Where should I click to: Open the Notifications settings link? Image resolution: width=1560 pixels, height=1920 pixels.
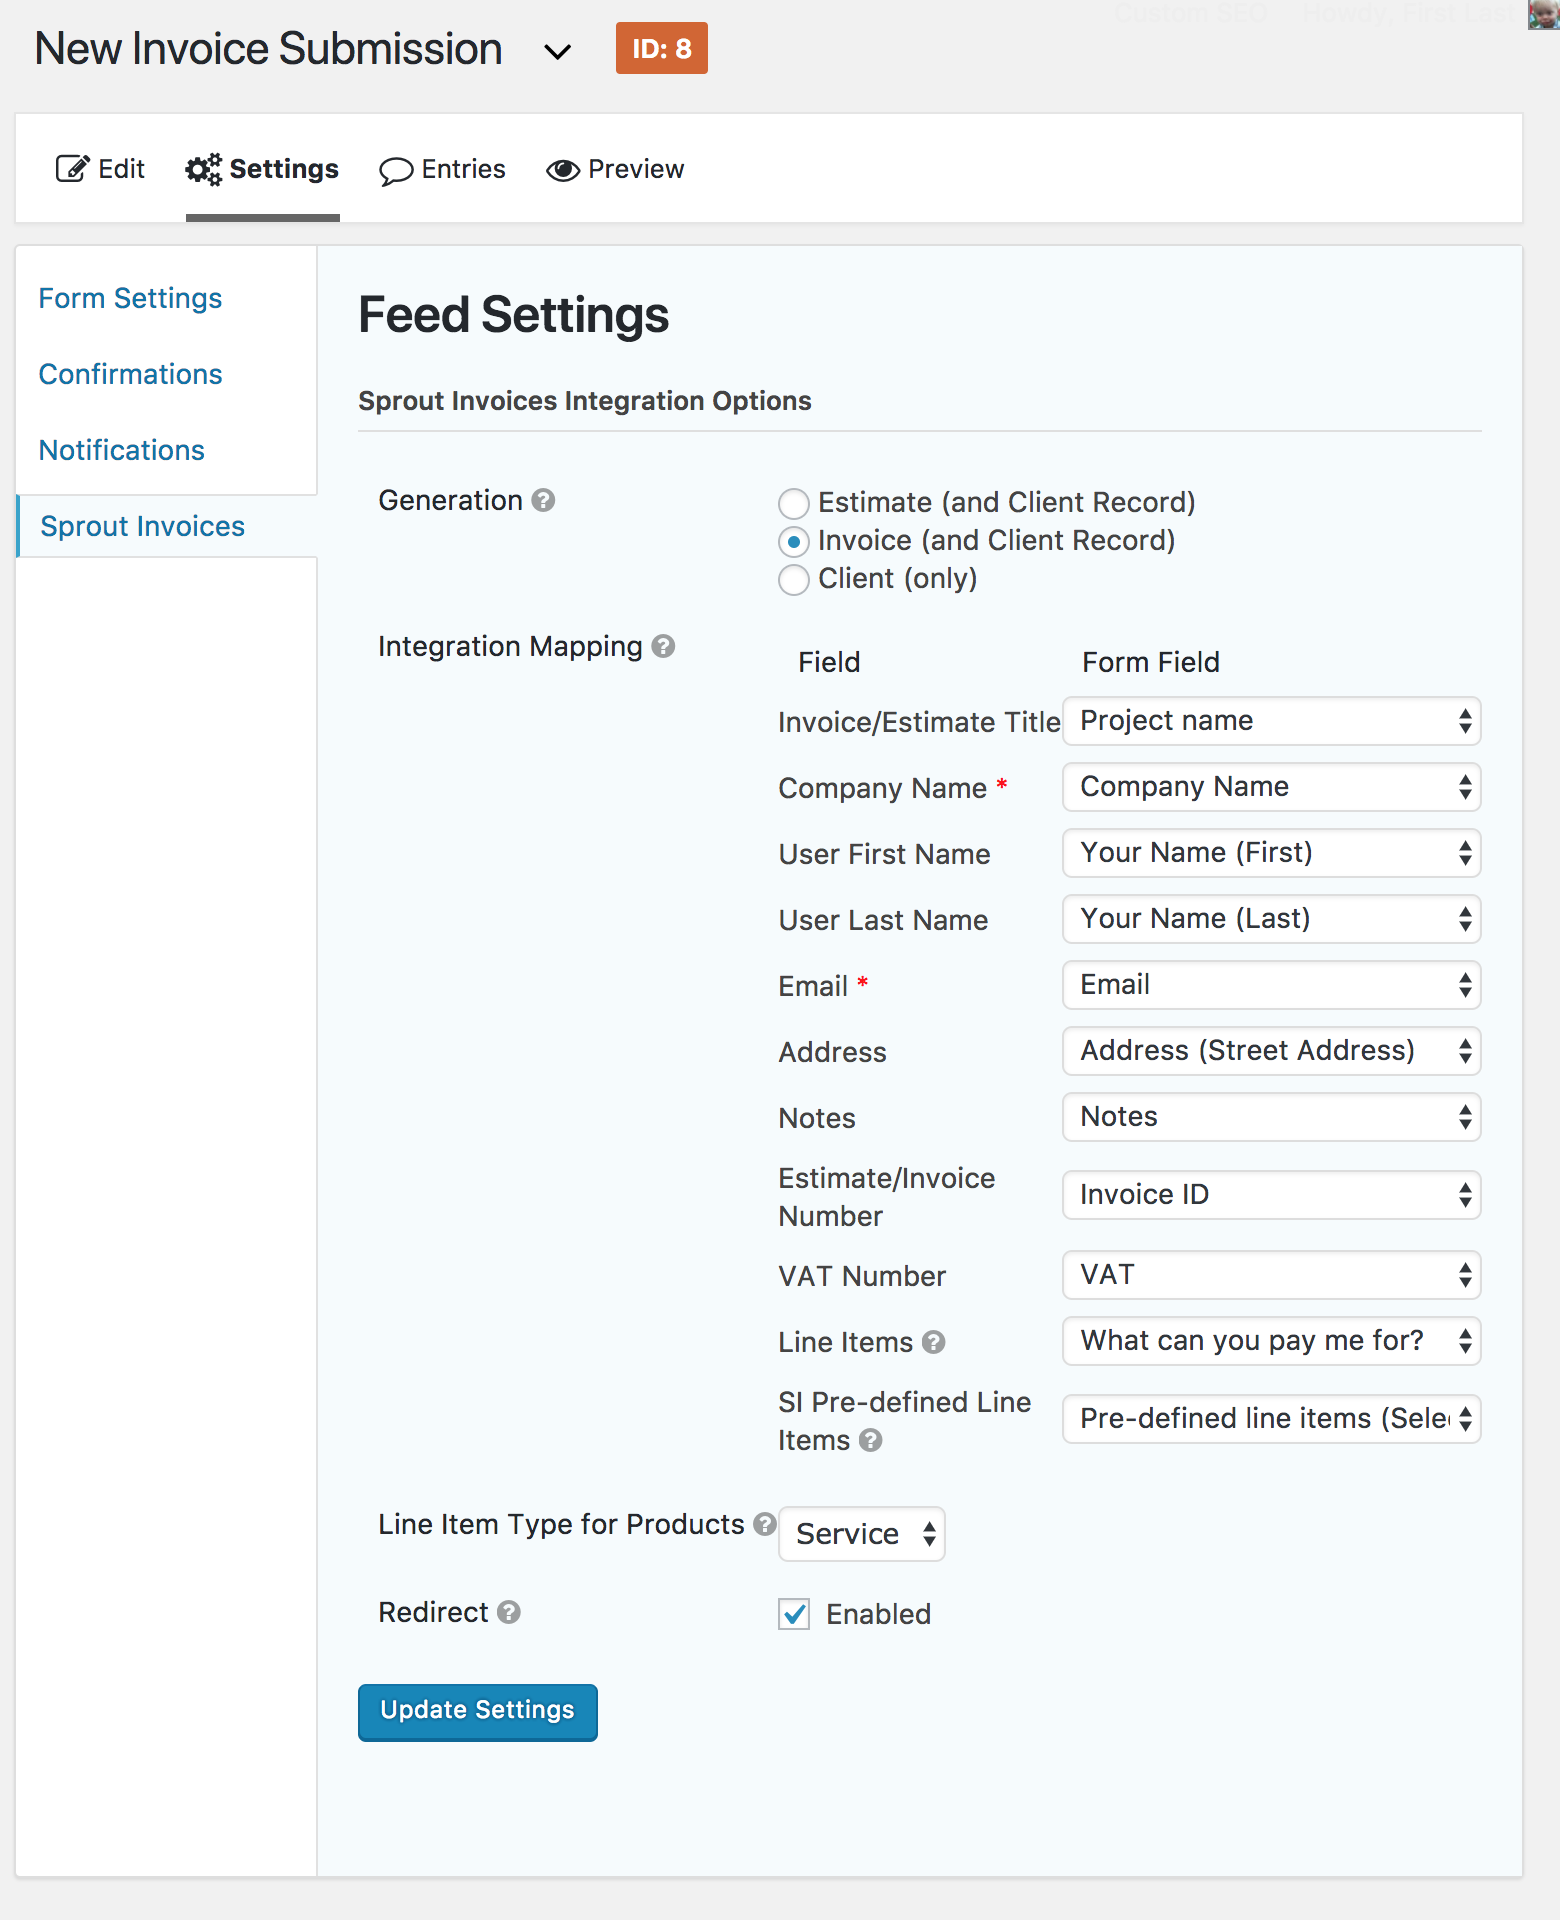121,450
